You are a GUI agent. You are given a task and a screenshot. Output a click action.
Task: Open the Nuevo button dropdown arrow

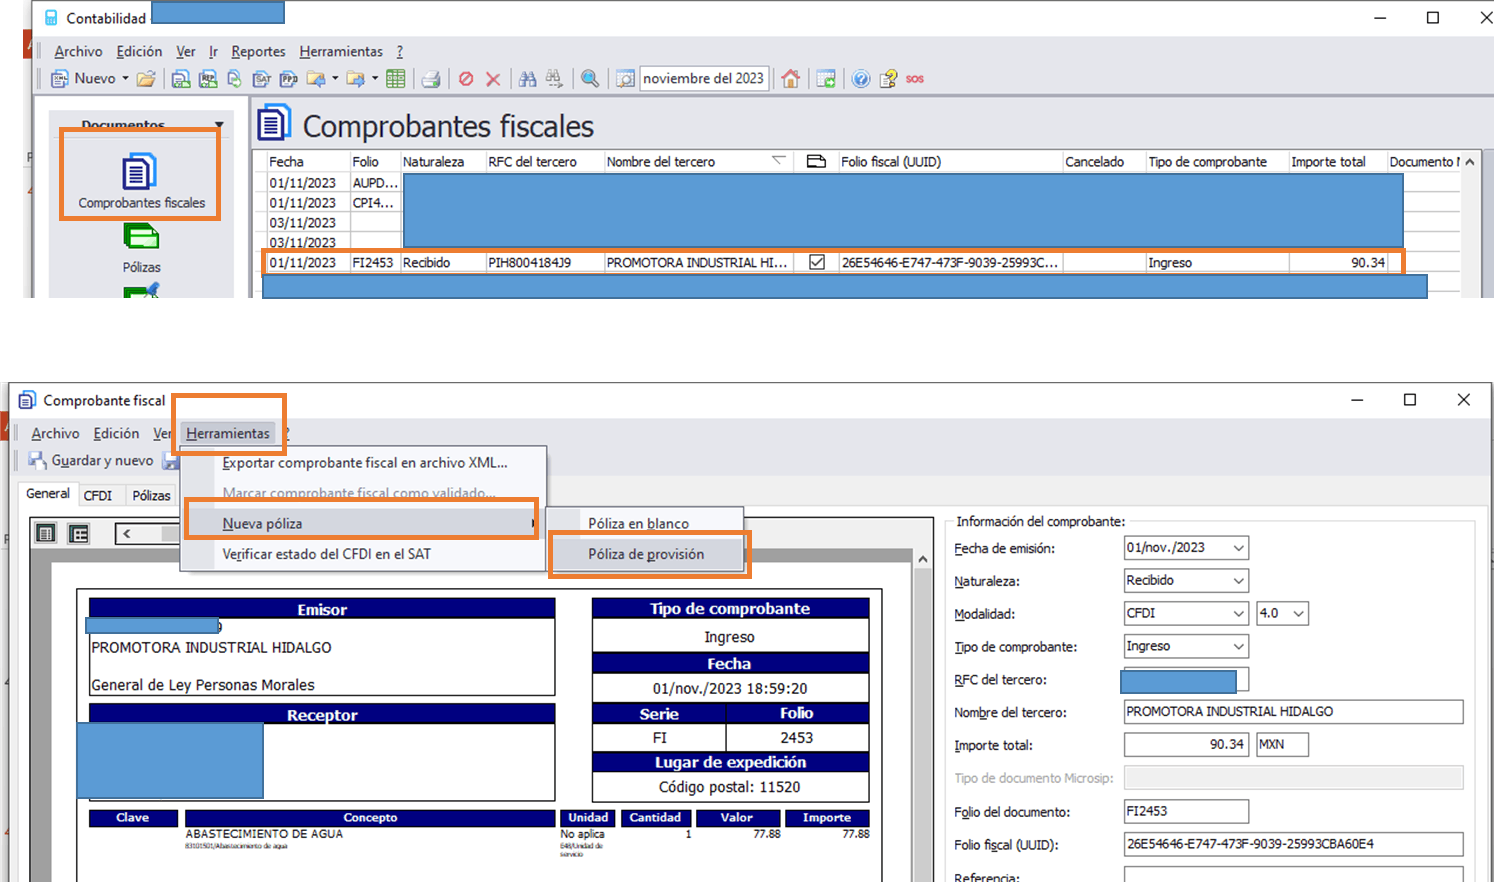125,79
